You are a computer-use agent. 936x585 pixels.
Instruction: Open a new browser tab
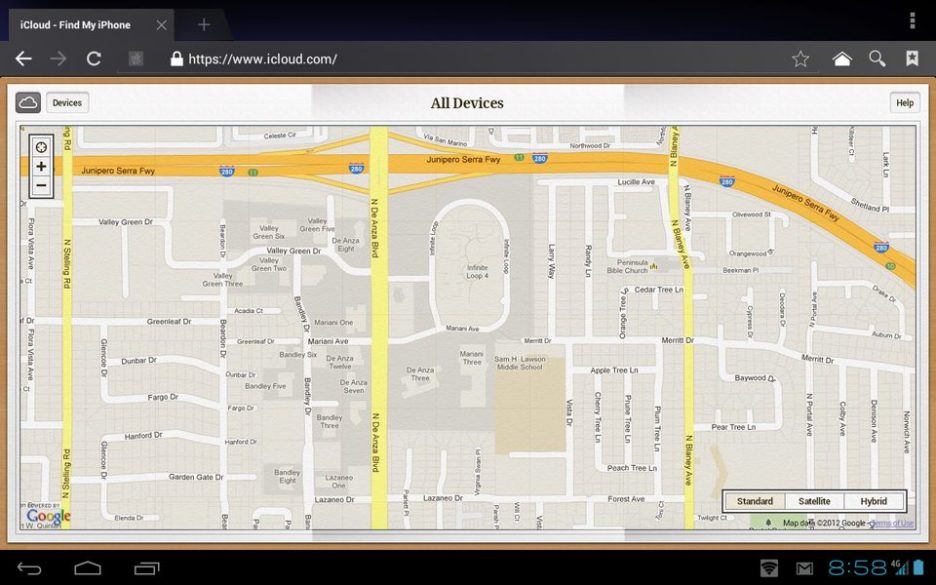click(204, 25)
